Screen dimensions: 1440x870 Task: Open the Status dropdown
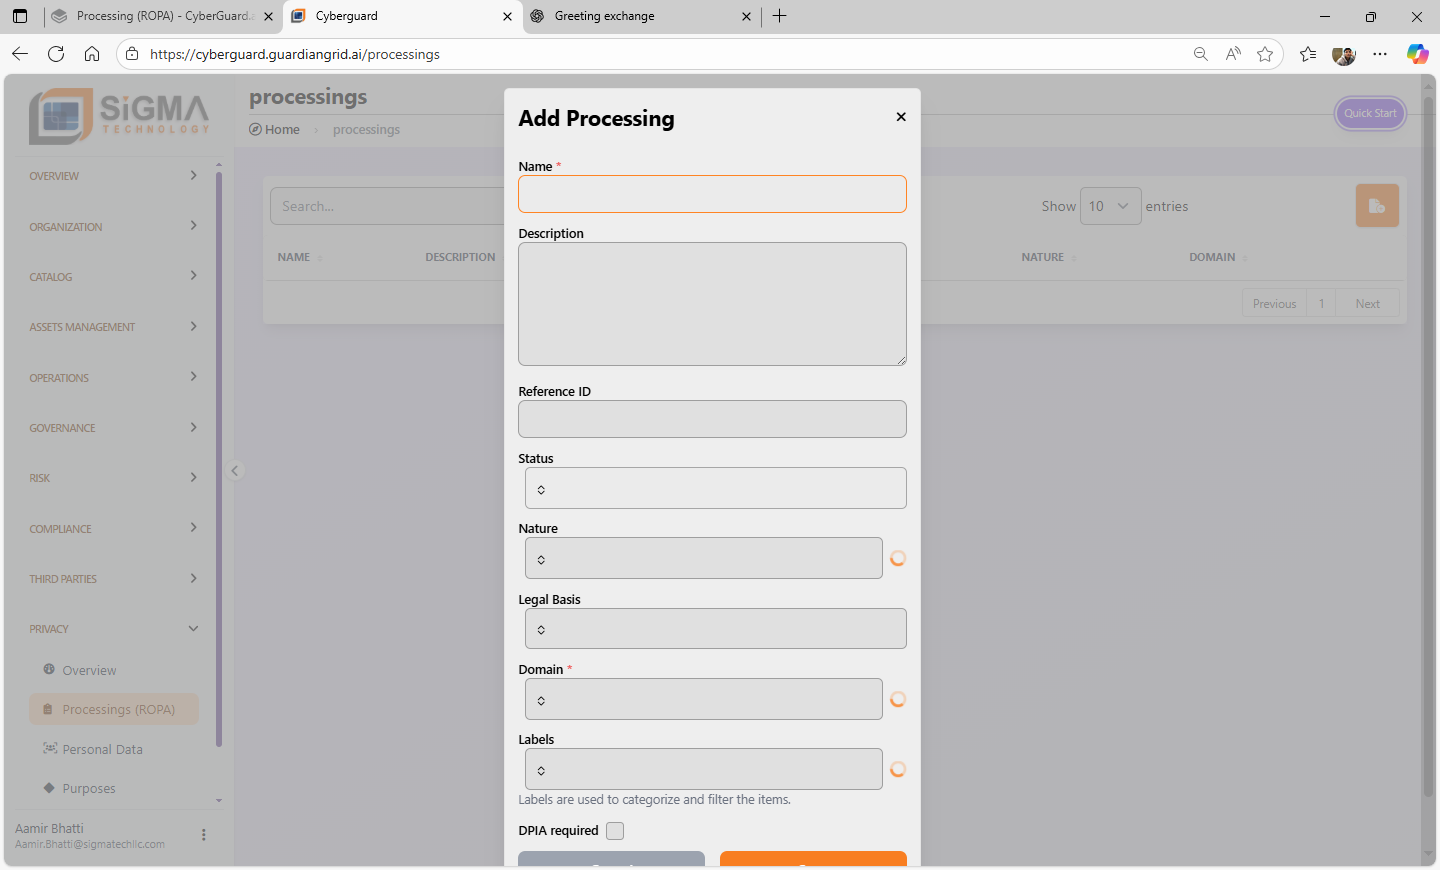pyautogui.click(x=715, y=489)
